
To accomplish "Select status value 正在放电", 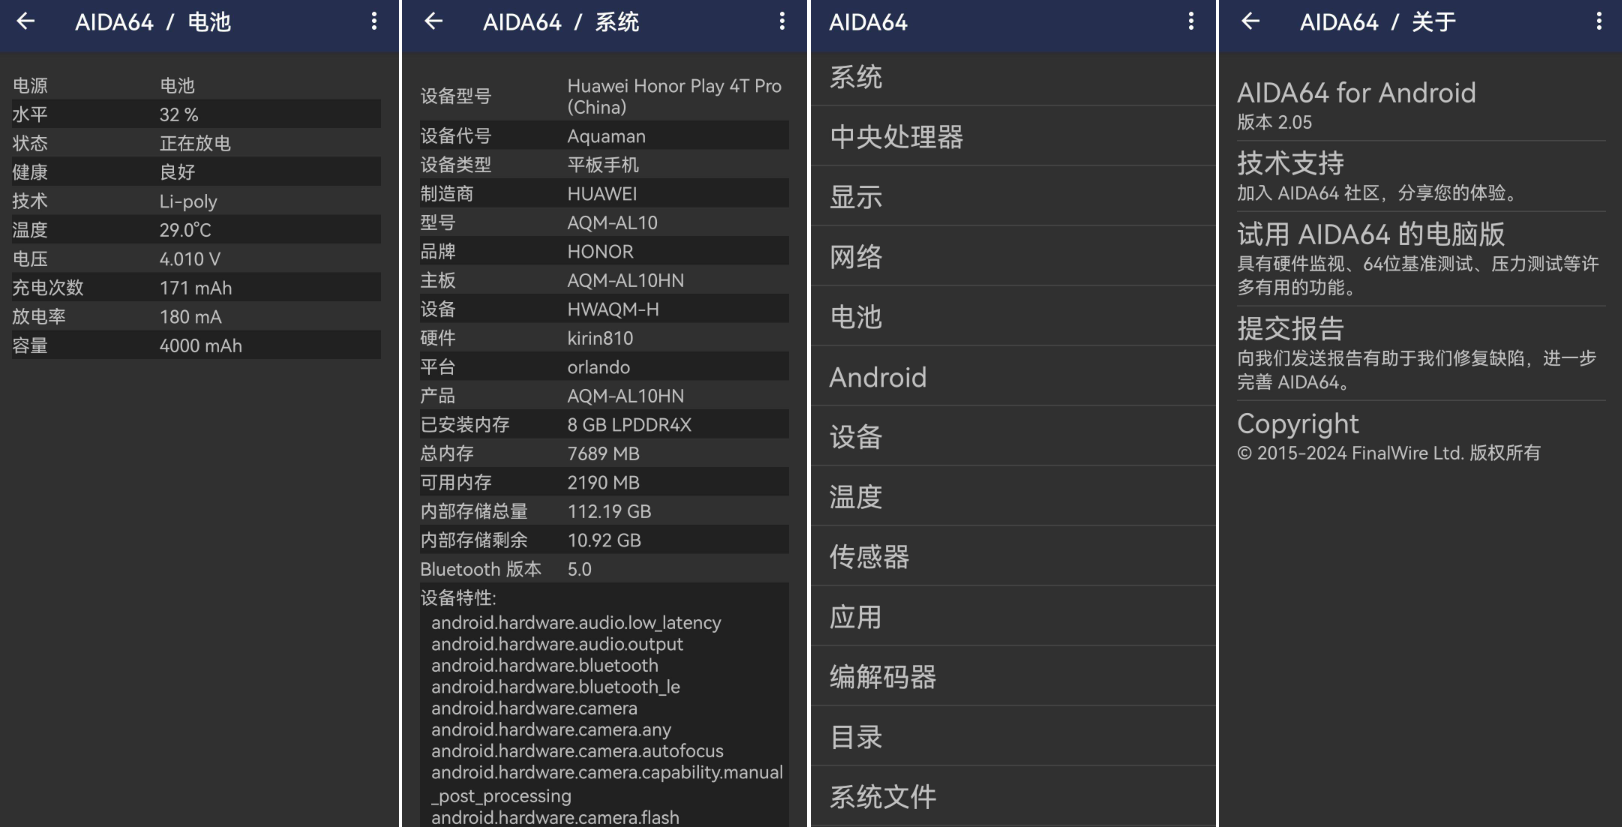I will pyautogui.click(x=195, y=143).
